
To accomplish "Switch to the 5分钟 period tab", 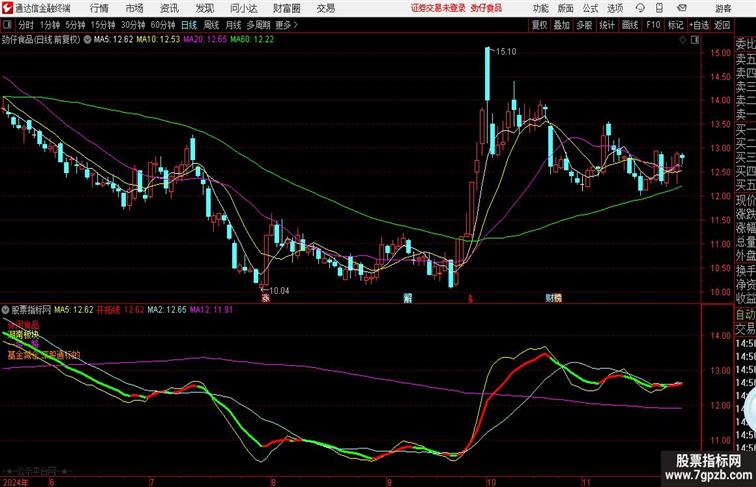I will (x=75, y=25).
